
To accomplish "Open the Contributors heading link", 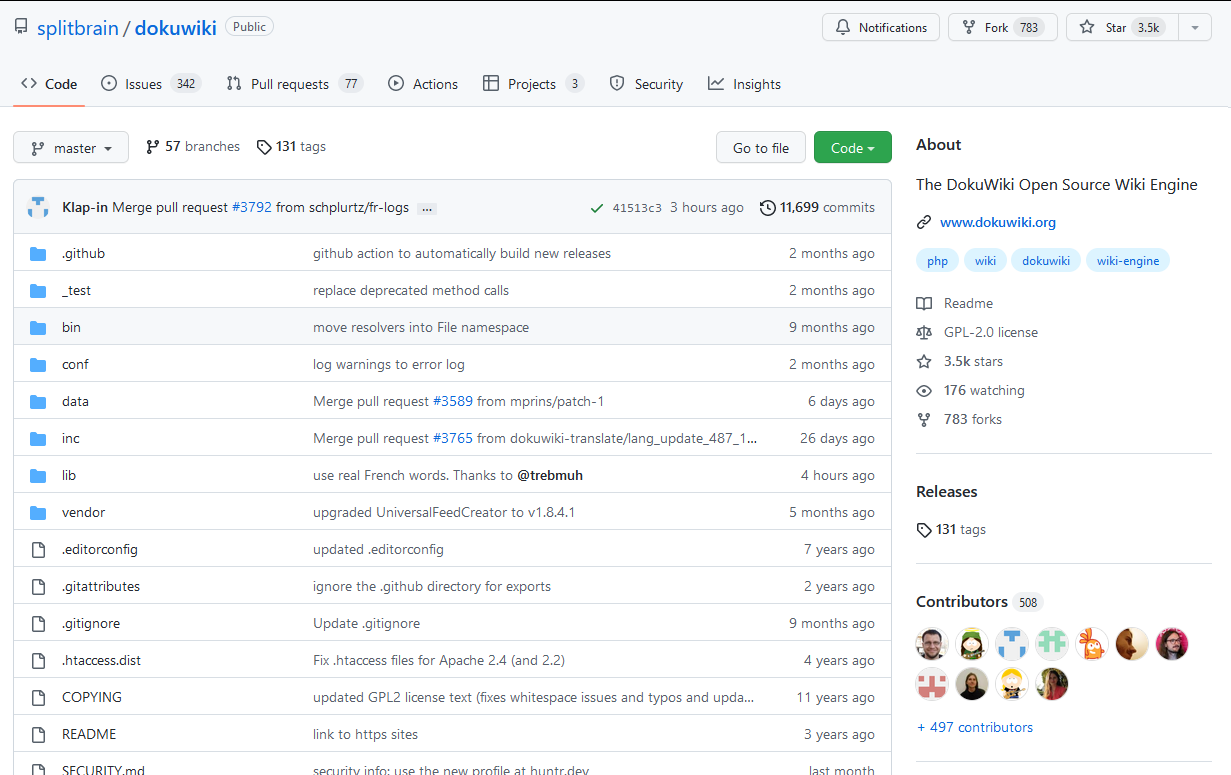I will point(979,601).
